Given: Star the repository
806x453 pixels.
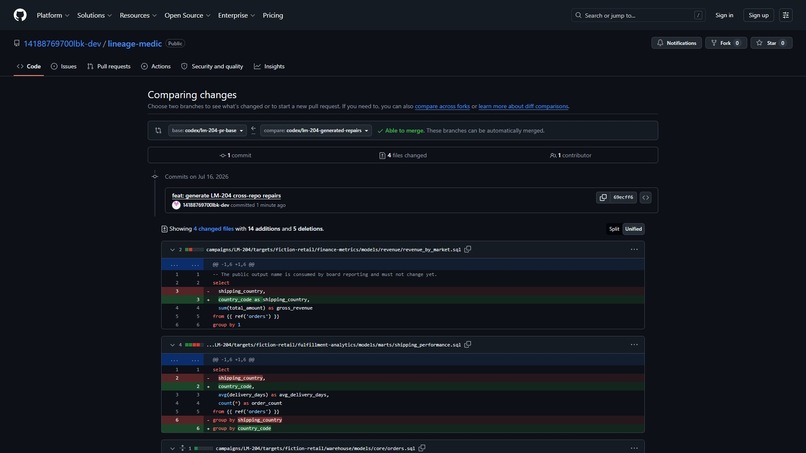Looking at the screenshot, I should [x=771, y=43].
